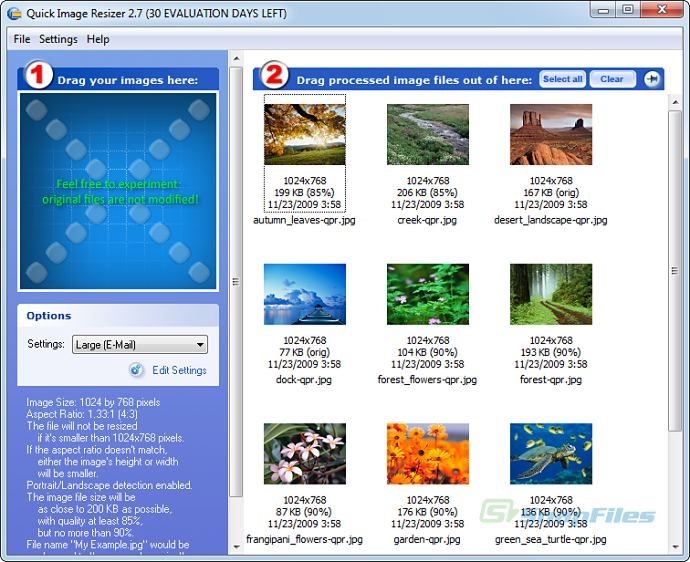
Task: Select the green_sea_turtle-qpr.jpg thumbnail
Action: pyautogui.click(x=550, y=454)
